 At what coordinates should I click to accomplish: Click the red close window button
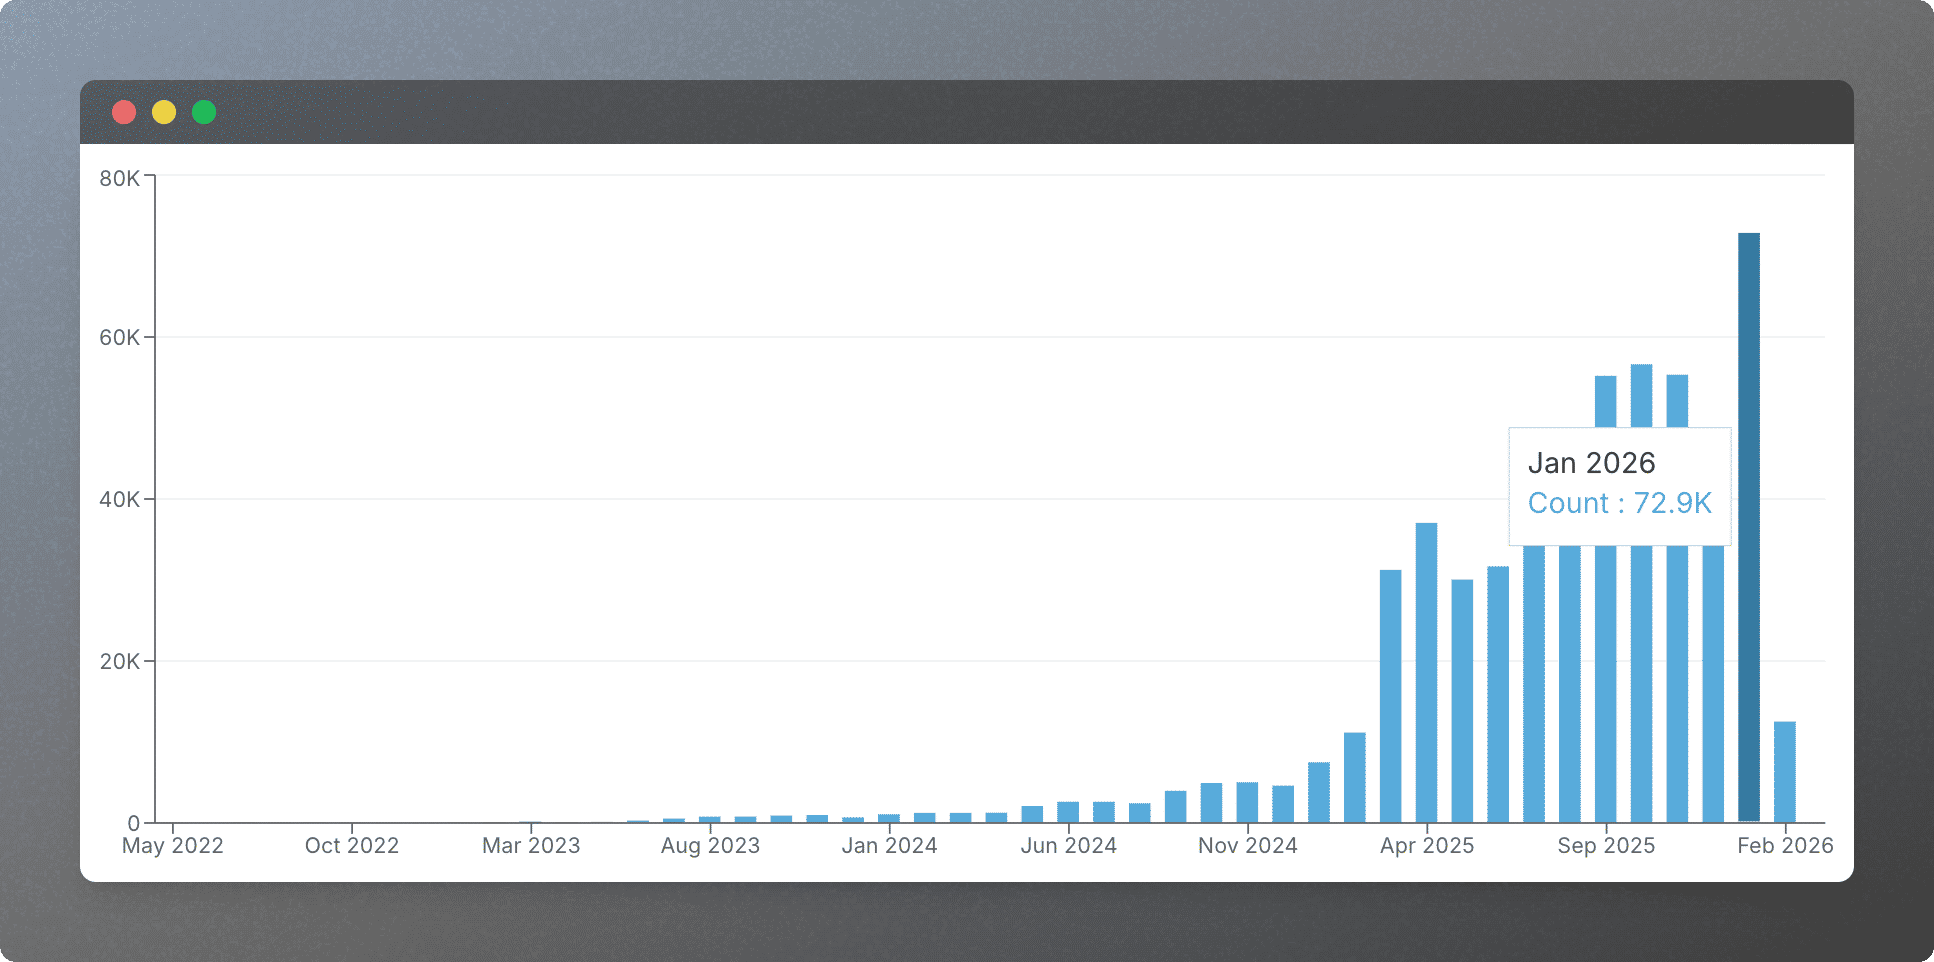click(x=124, y=112)
